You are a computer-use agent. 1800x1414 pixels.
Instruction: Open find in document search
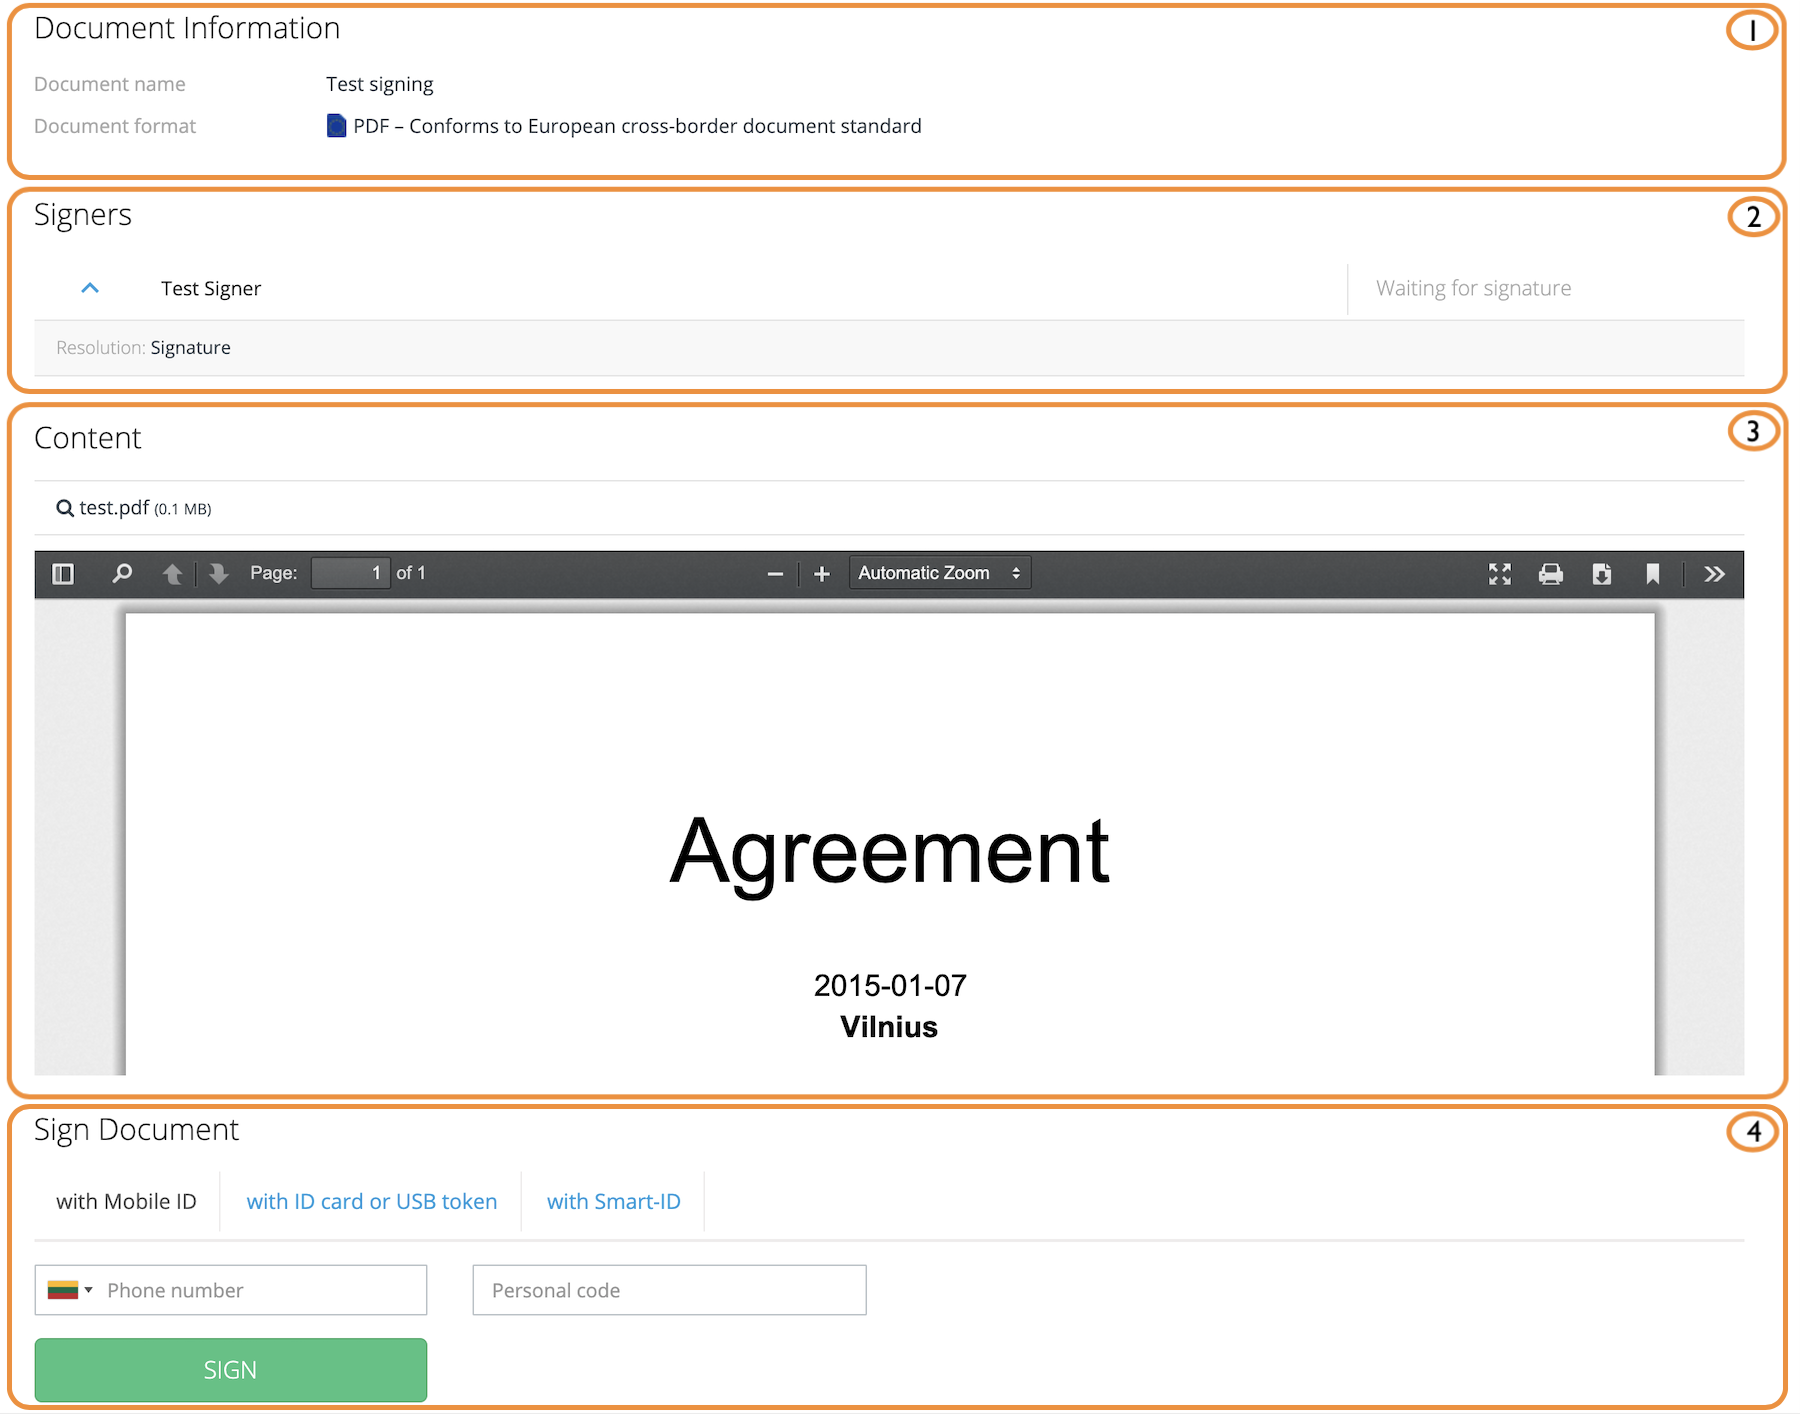[x=122, y=574]
